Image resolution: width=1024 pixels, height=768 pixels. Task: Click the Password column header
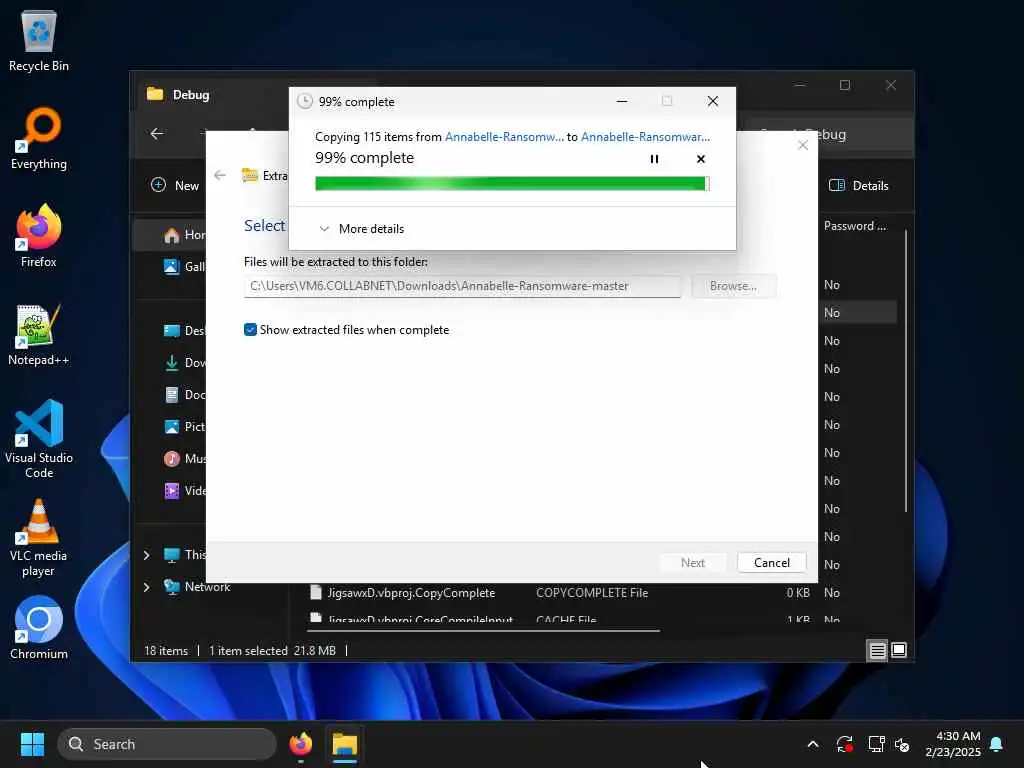854,226
